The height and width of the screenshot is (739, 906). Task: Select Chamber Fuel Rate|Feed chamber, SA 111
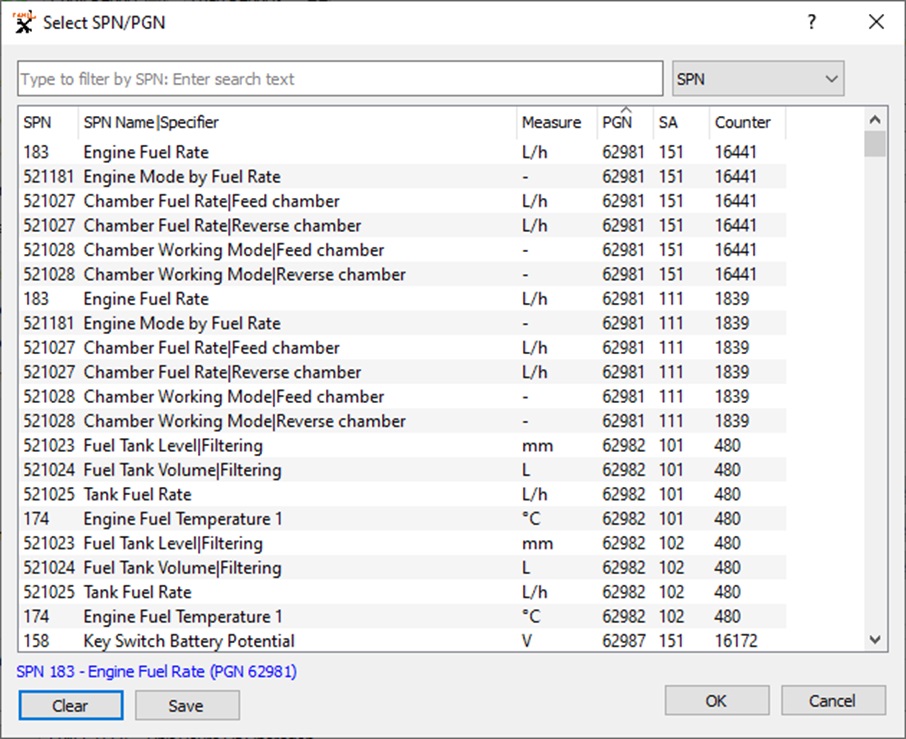(x=403, y=348)
